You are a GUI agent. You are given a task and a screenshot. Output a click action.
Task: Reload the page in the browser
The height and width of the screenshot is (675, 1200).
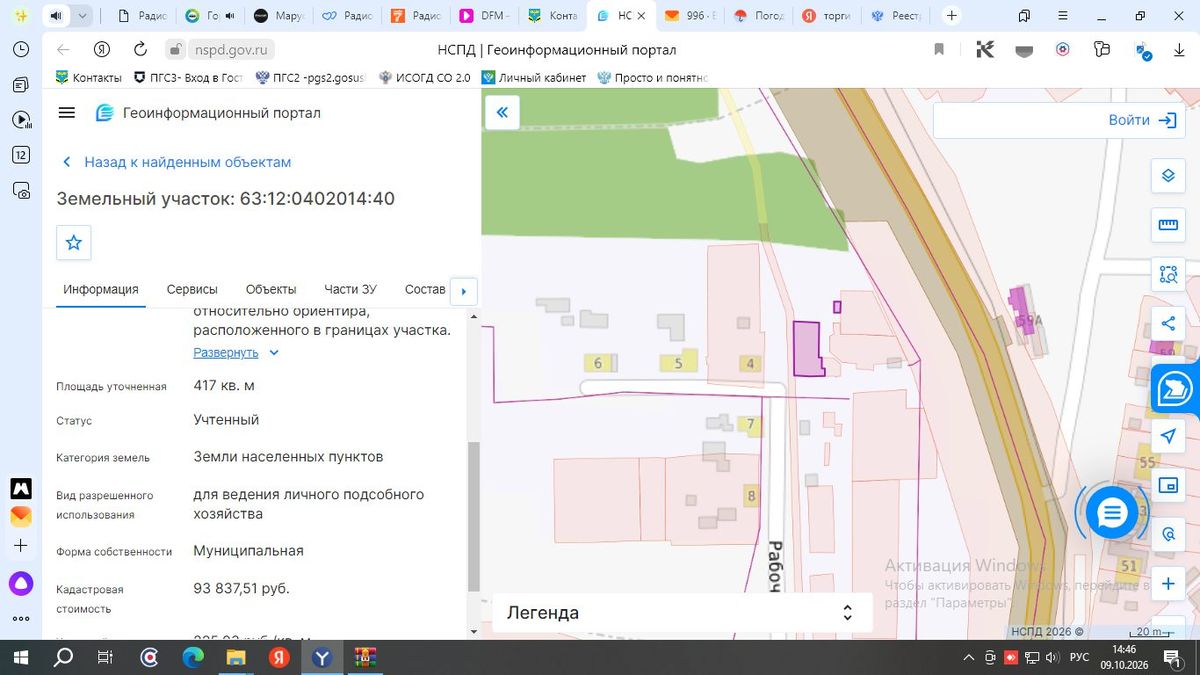click(x=140, y=49)
